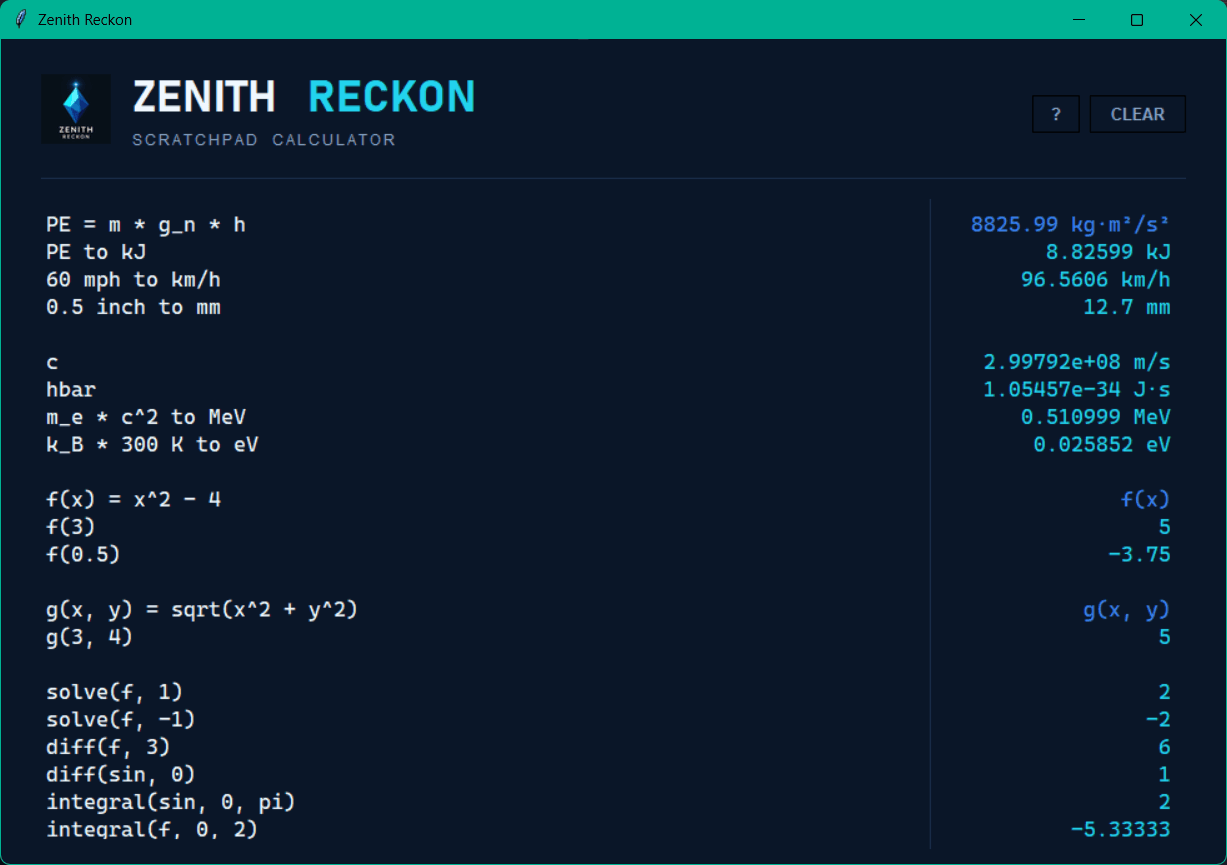Click the definition 'f(x) = x^2 - 4'
The height and width of the screenshot is (865, 1227).
[133, 498]
